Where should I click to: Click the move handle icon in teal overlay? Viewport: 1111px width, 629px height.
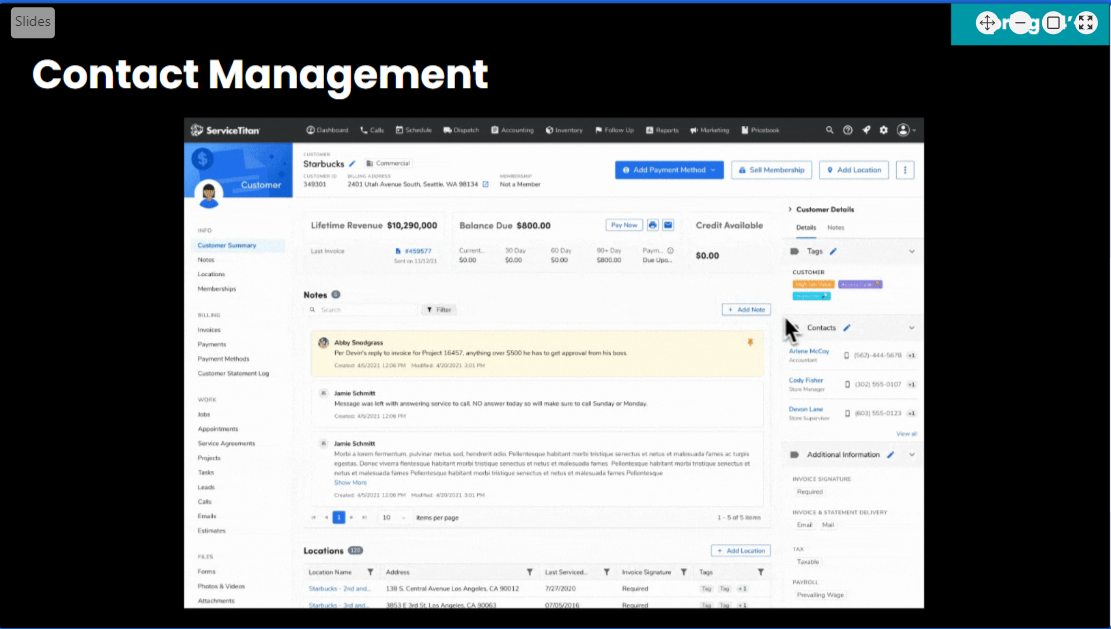point(986,23)
